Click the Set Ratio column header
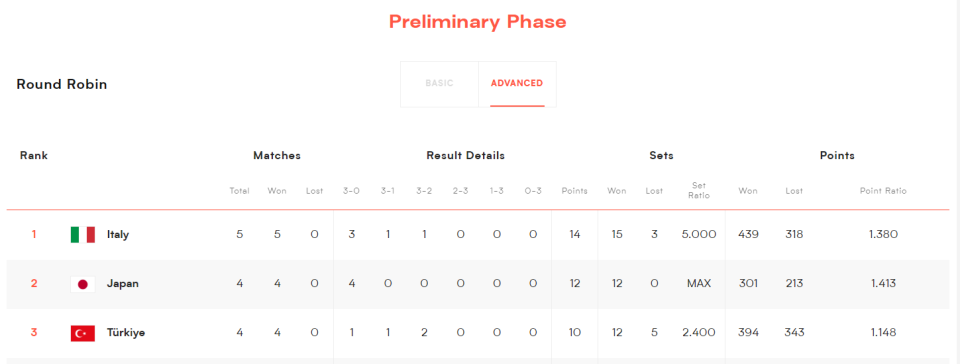 click(x=699, y=190)
